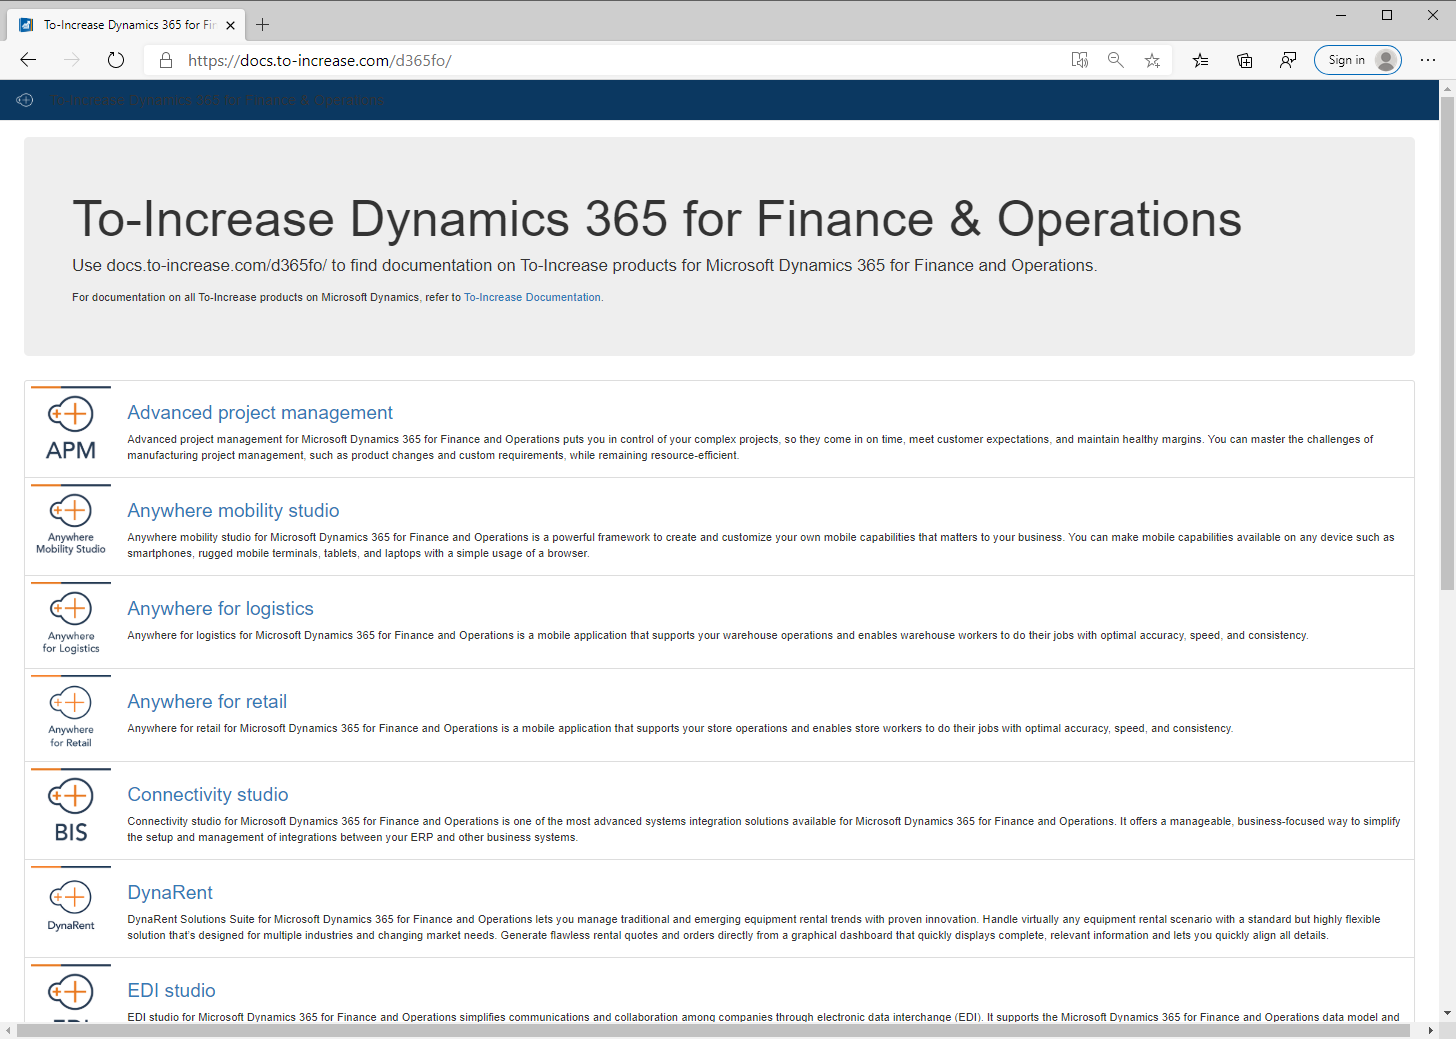This screenshot has height=1039, width=1456.
Task: Click the horizontal scrollbar at bottom
Action: (713, 1030)
